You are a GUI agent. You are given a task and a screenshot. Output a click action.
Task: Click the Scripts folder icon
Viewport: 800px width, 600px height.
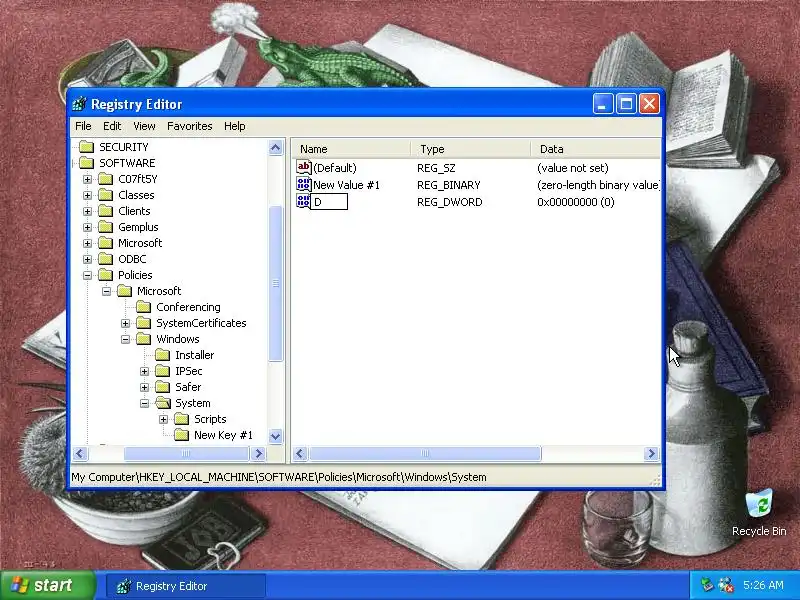click(182, 419)
